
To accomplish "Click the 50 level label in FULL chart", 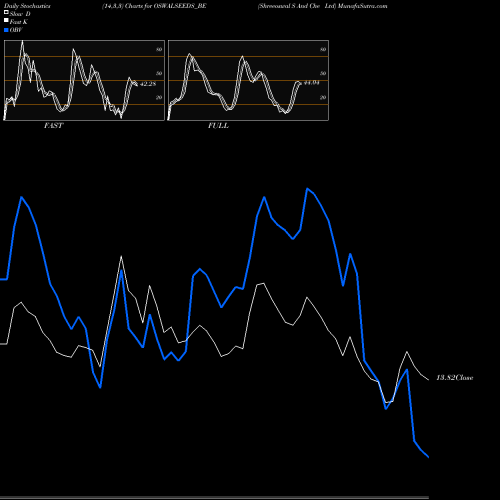I will (323, 73).
